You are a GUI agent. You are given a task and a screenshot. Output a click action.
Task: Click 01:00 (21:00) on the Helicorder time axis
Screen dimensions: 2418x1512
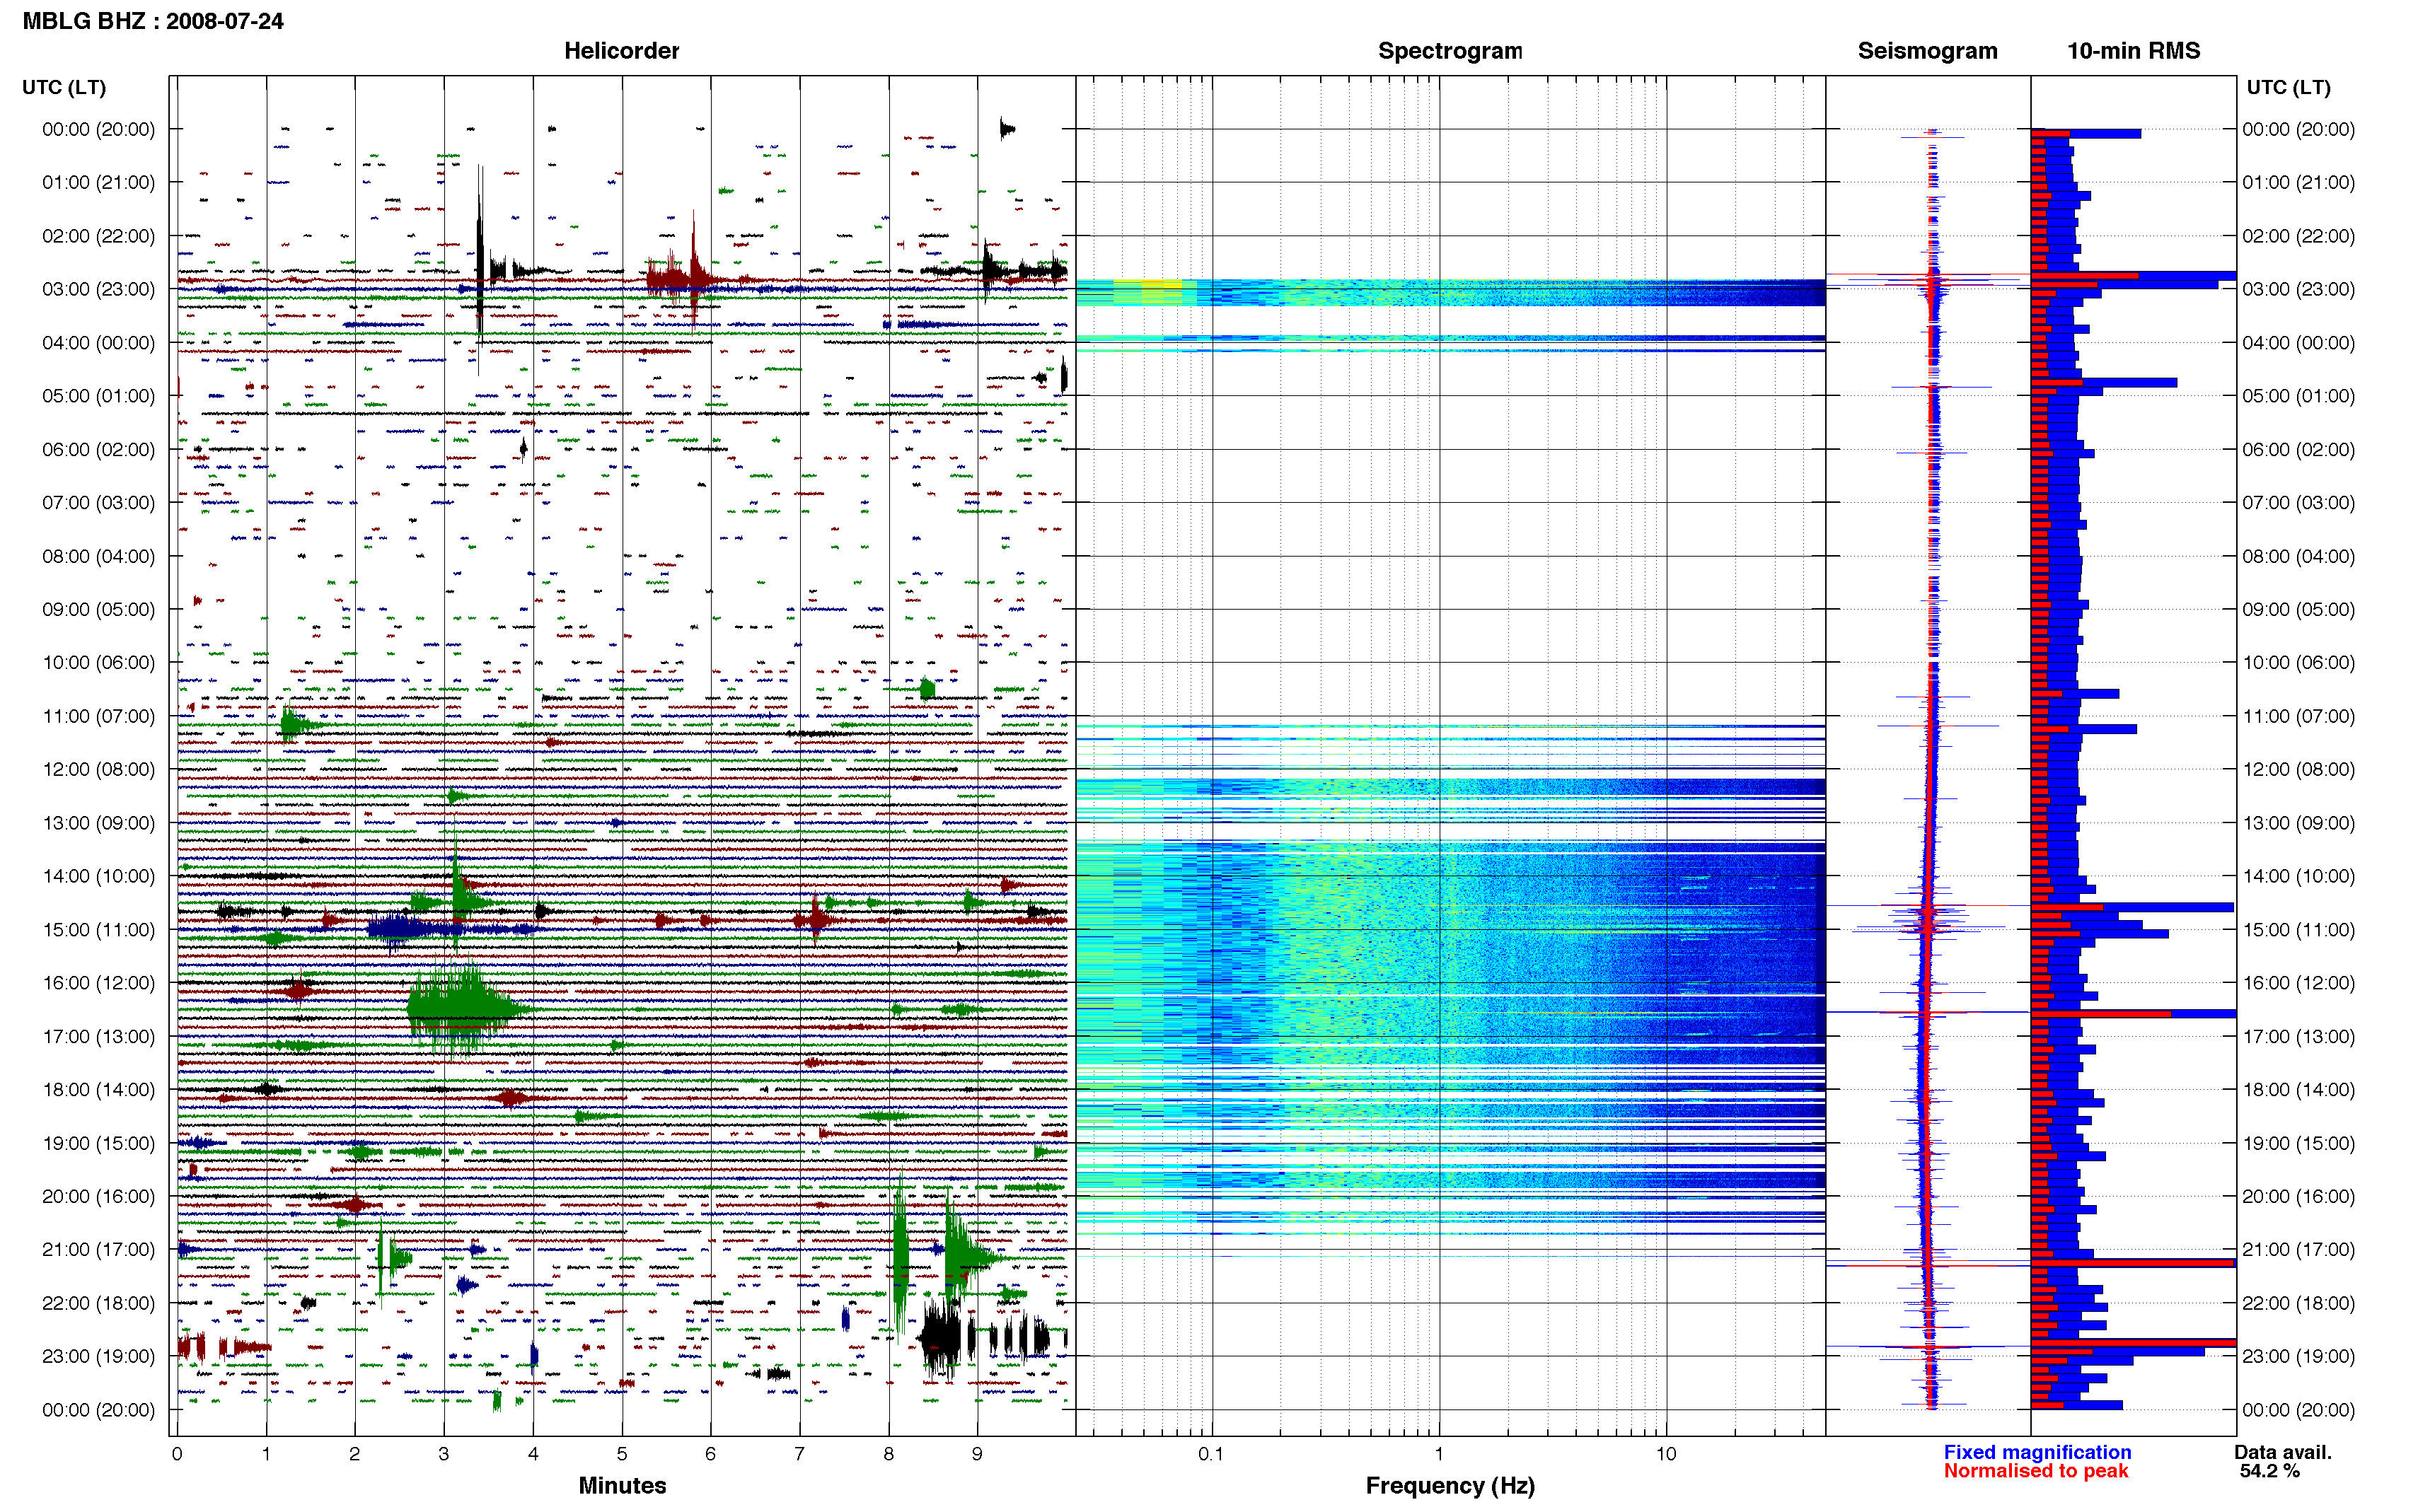(x=99, y=183)
